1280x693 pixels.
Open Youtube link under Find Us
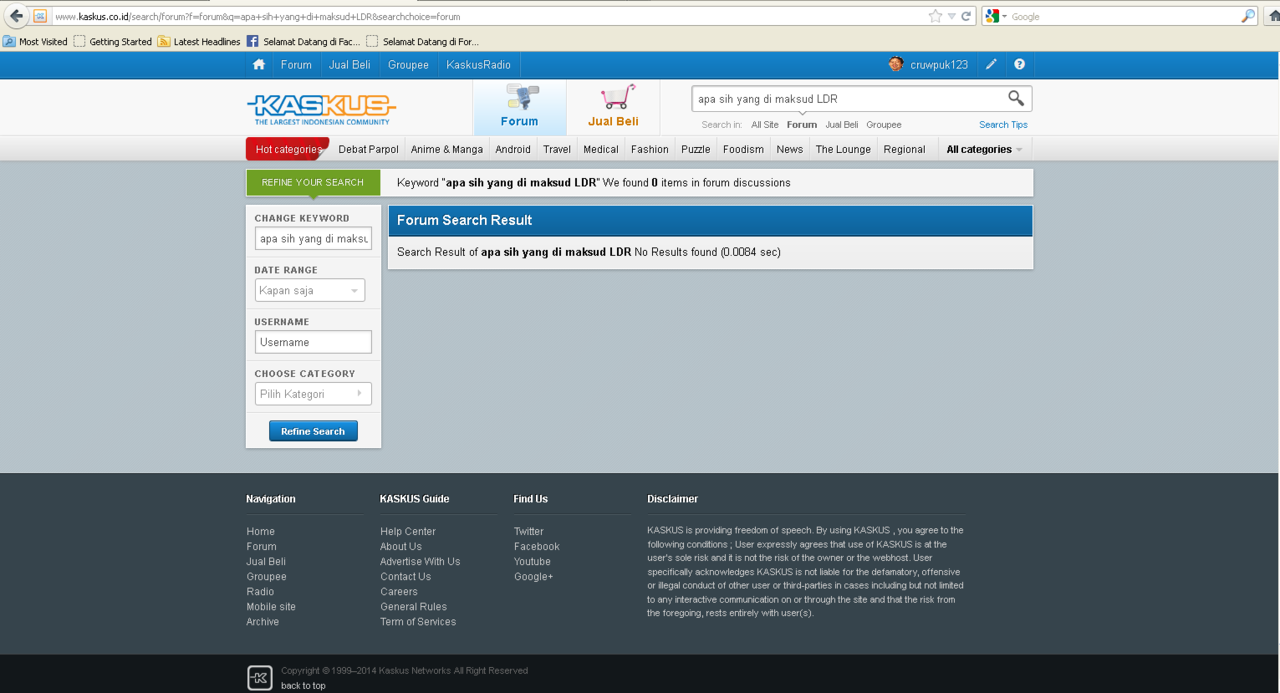coord(532,561)
